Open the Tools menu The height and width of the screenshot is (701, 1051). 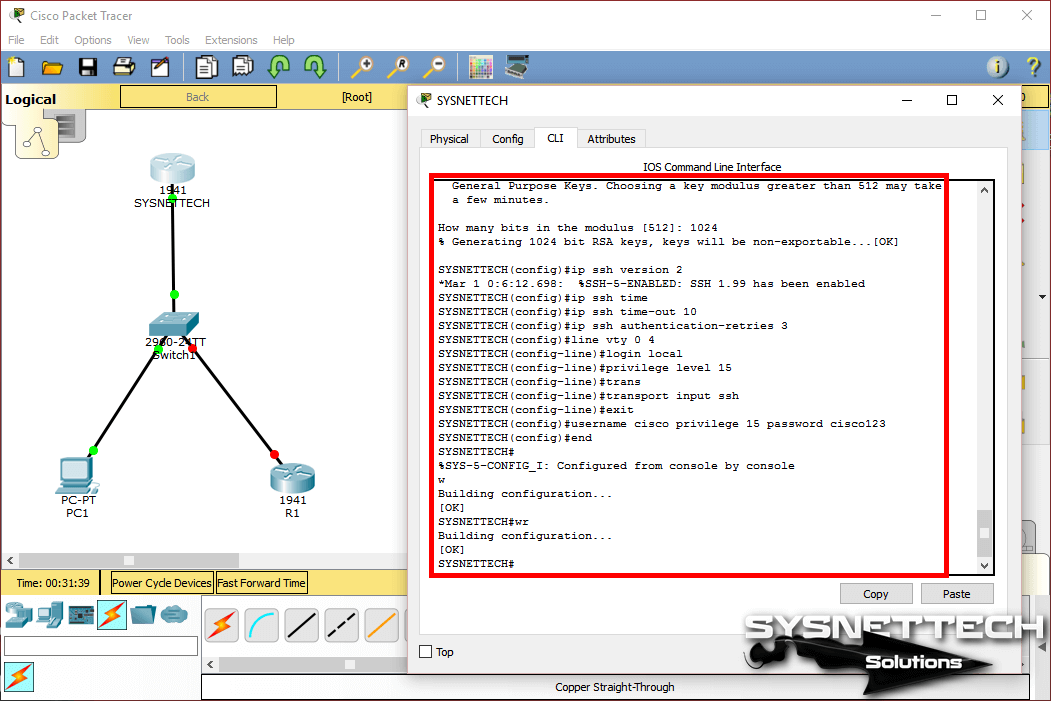[x=177, y=40]
